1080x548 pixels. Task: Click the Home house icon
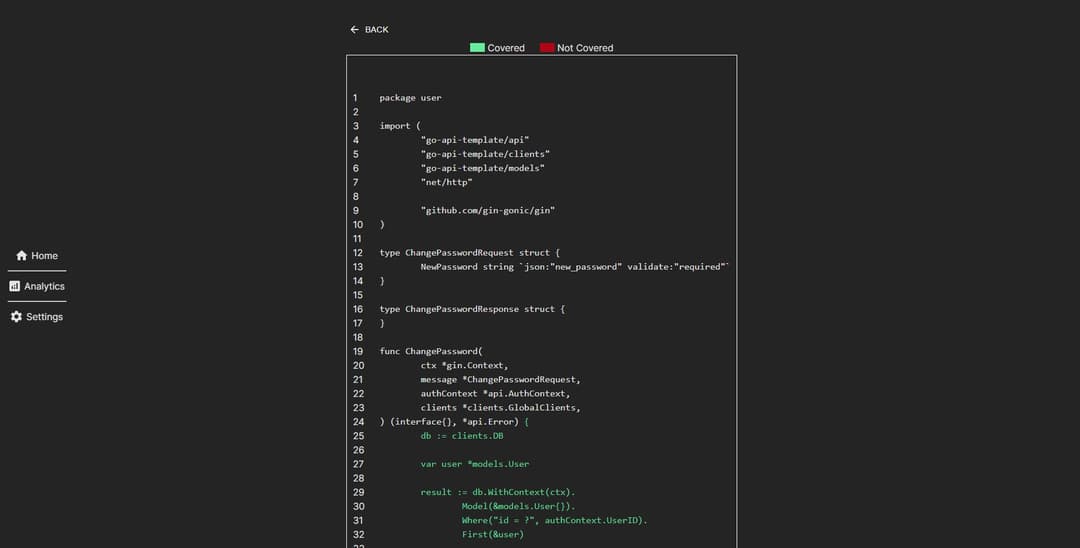(x=21, y=255)
